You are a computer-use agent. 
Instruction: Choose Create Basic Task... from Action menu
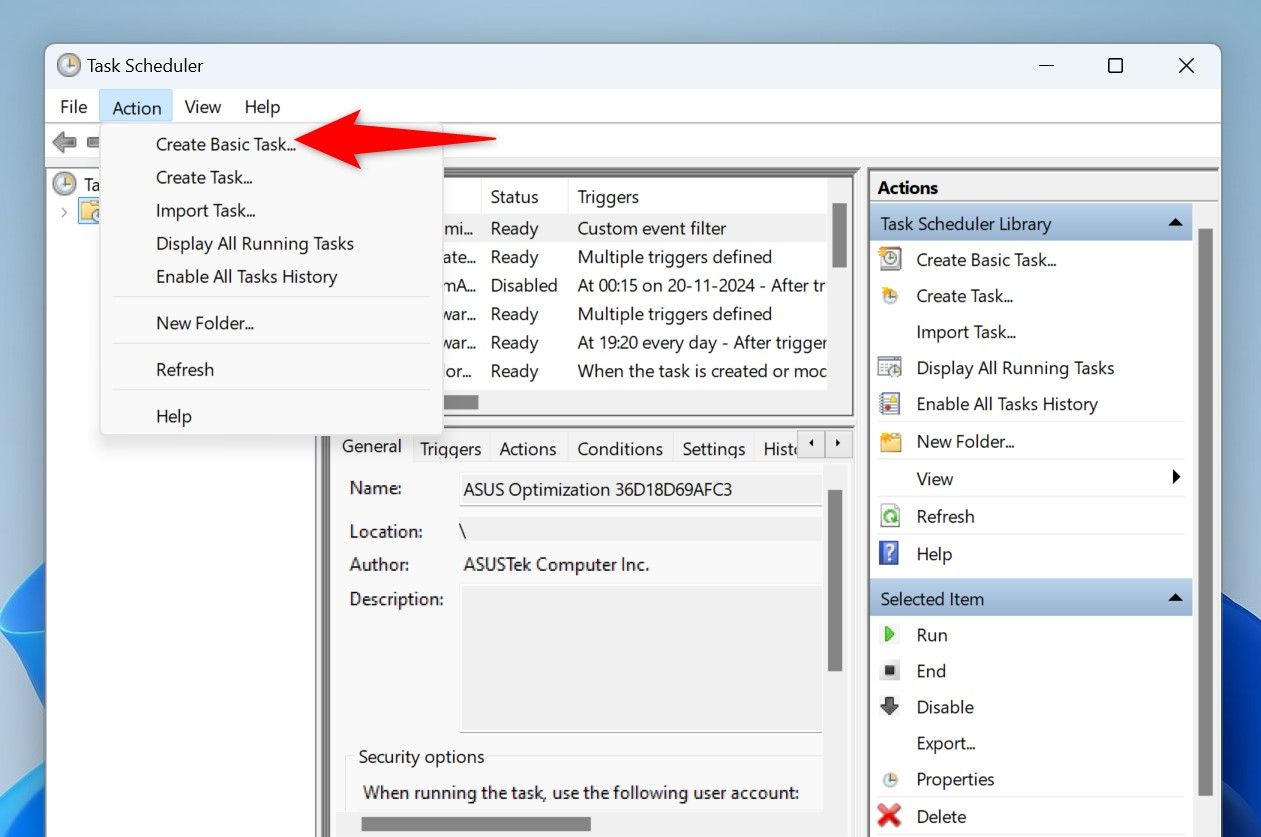[226, 144]
